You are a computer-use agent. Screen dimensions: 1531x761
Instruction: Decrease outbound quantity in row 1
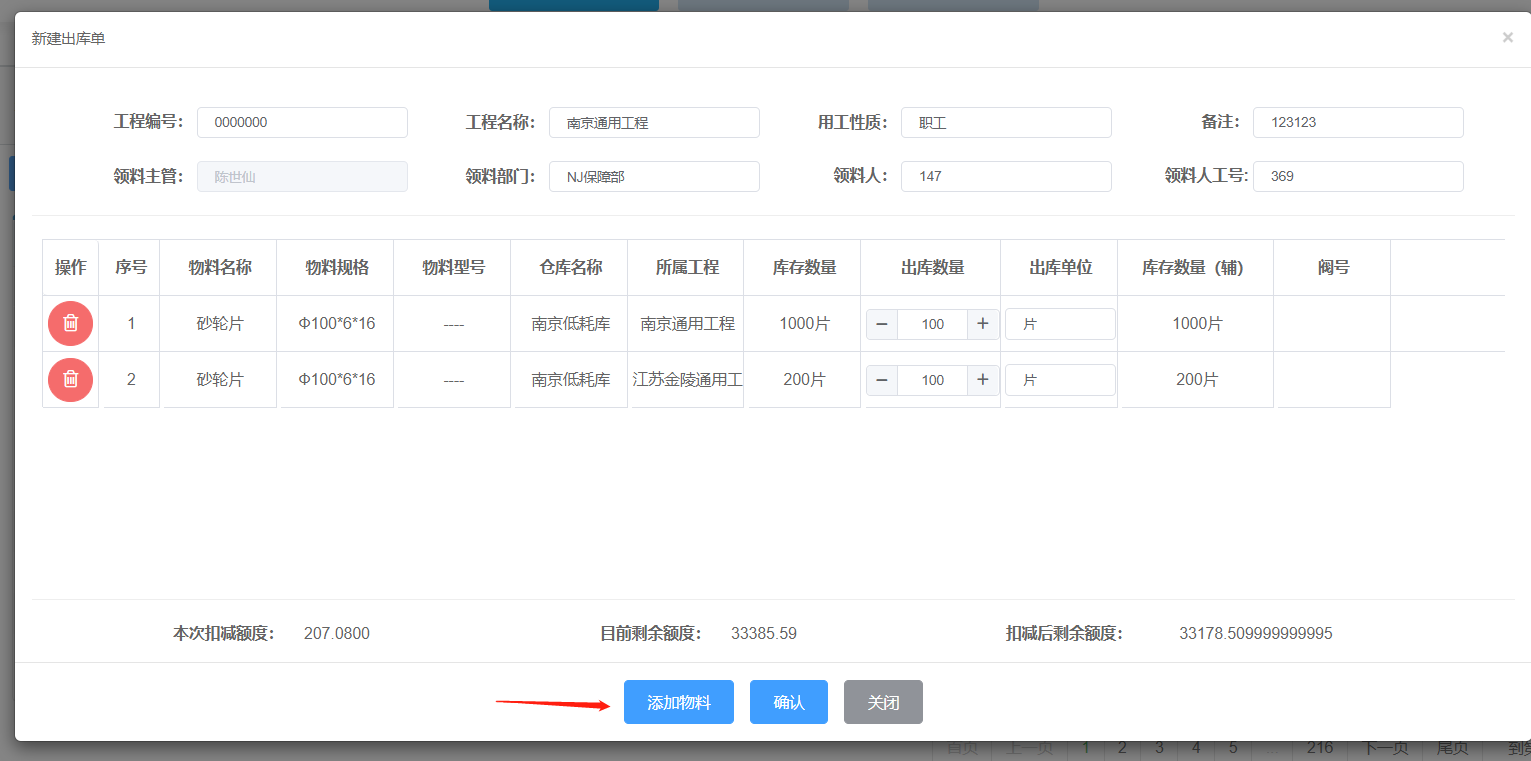[882, 324]
